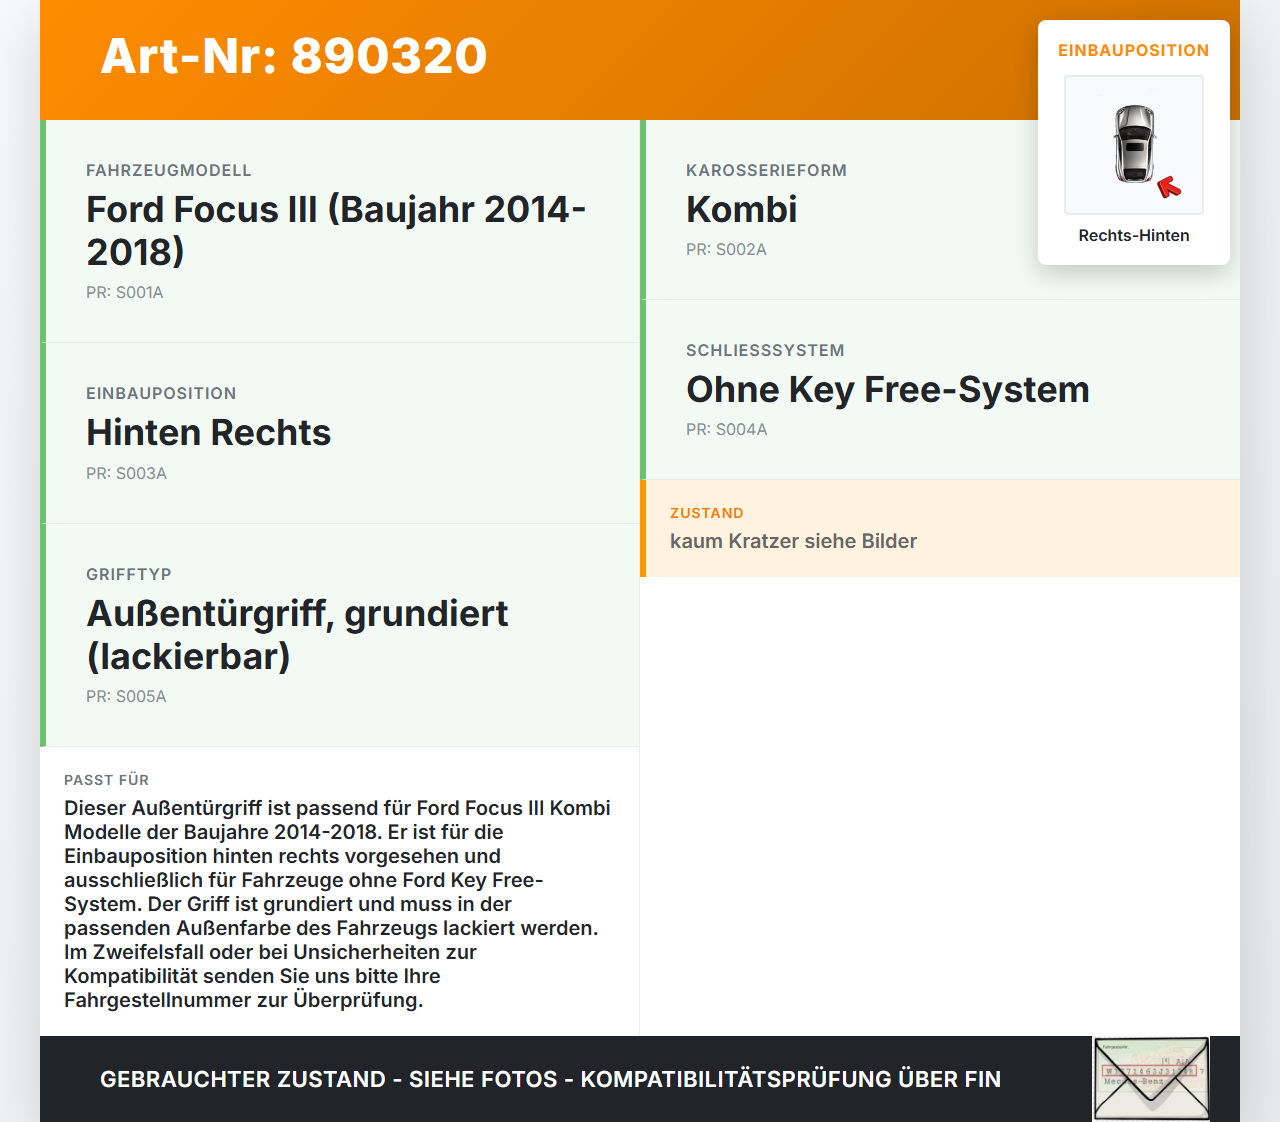This screenshot has height=1122, width=1280.
Task: Click the article number Art-Nr: 890320
Action: point(293,57)
